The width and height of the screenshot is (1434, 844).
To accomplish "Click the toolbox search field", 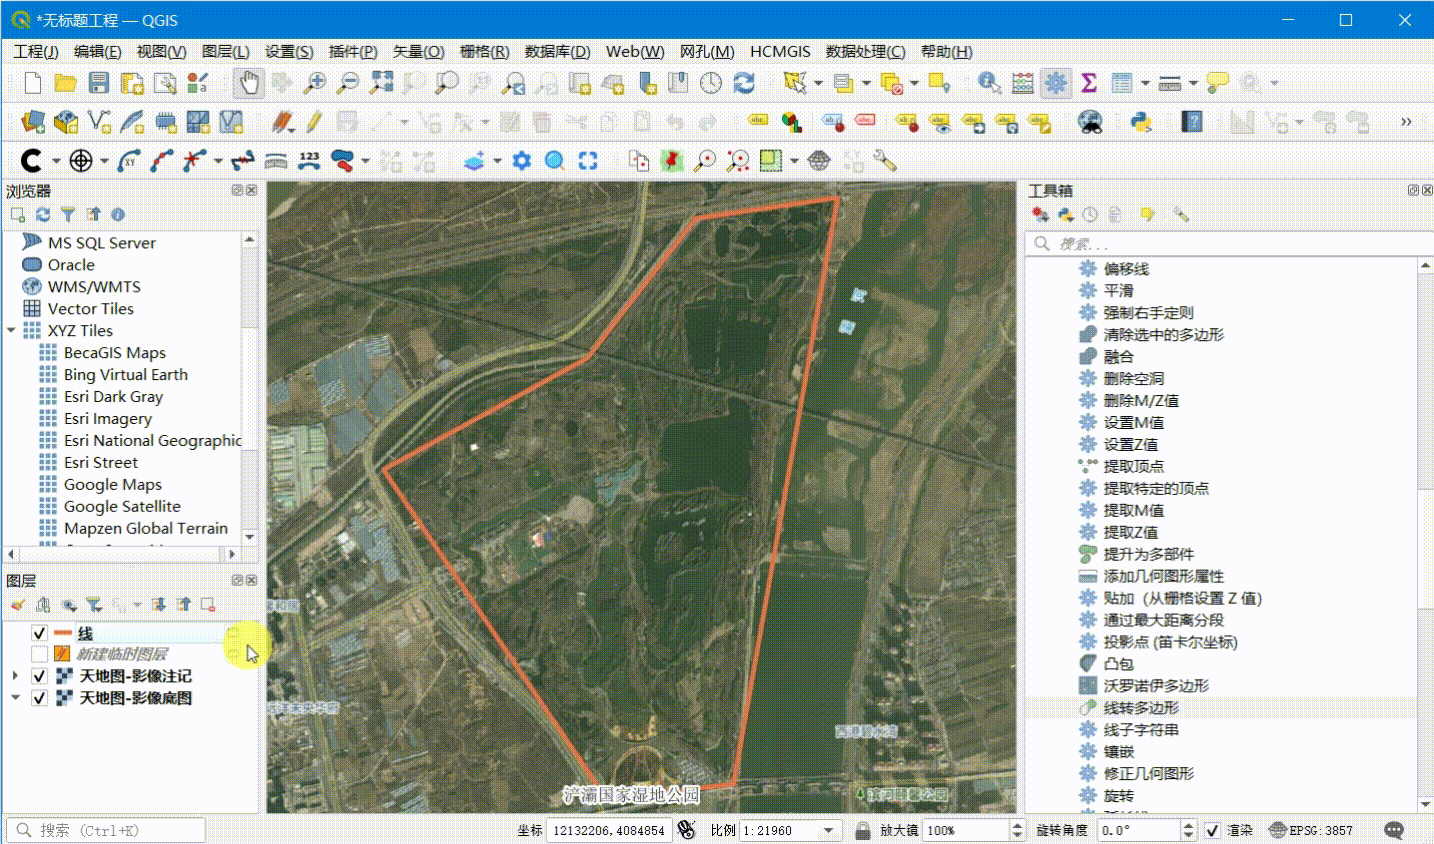I will [1230, 244].
